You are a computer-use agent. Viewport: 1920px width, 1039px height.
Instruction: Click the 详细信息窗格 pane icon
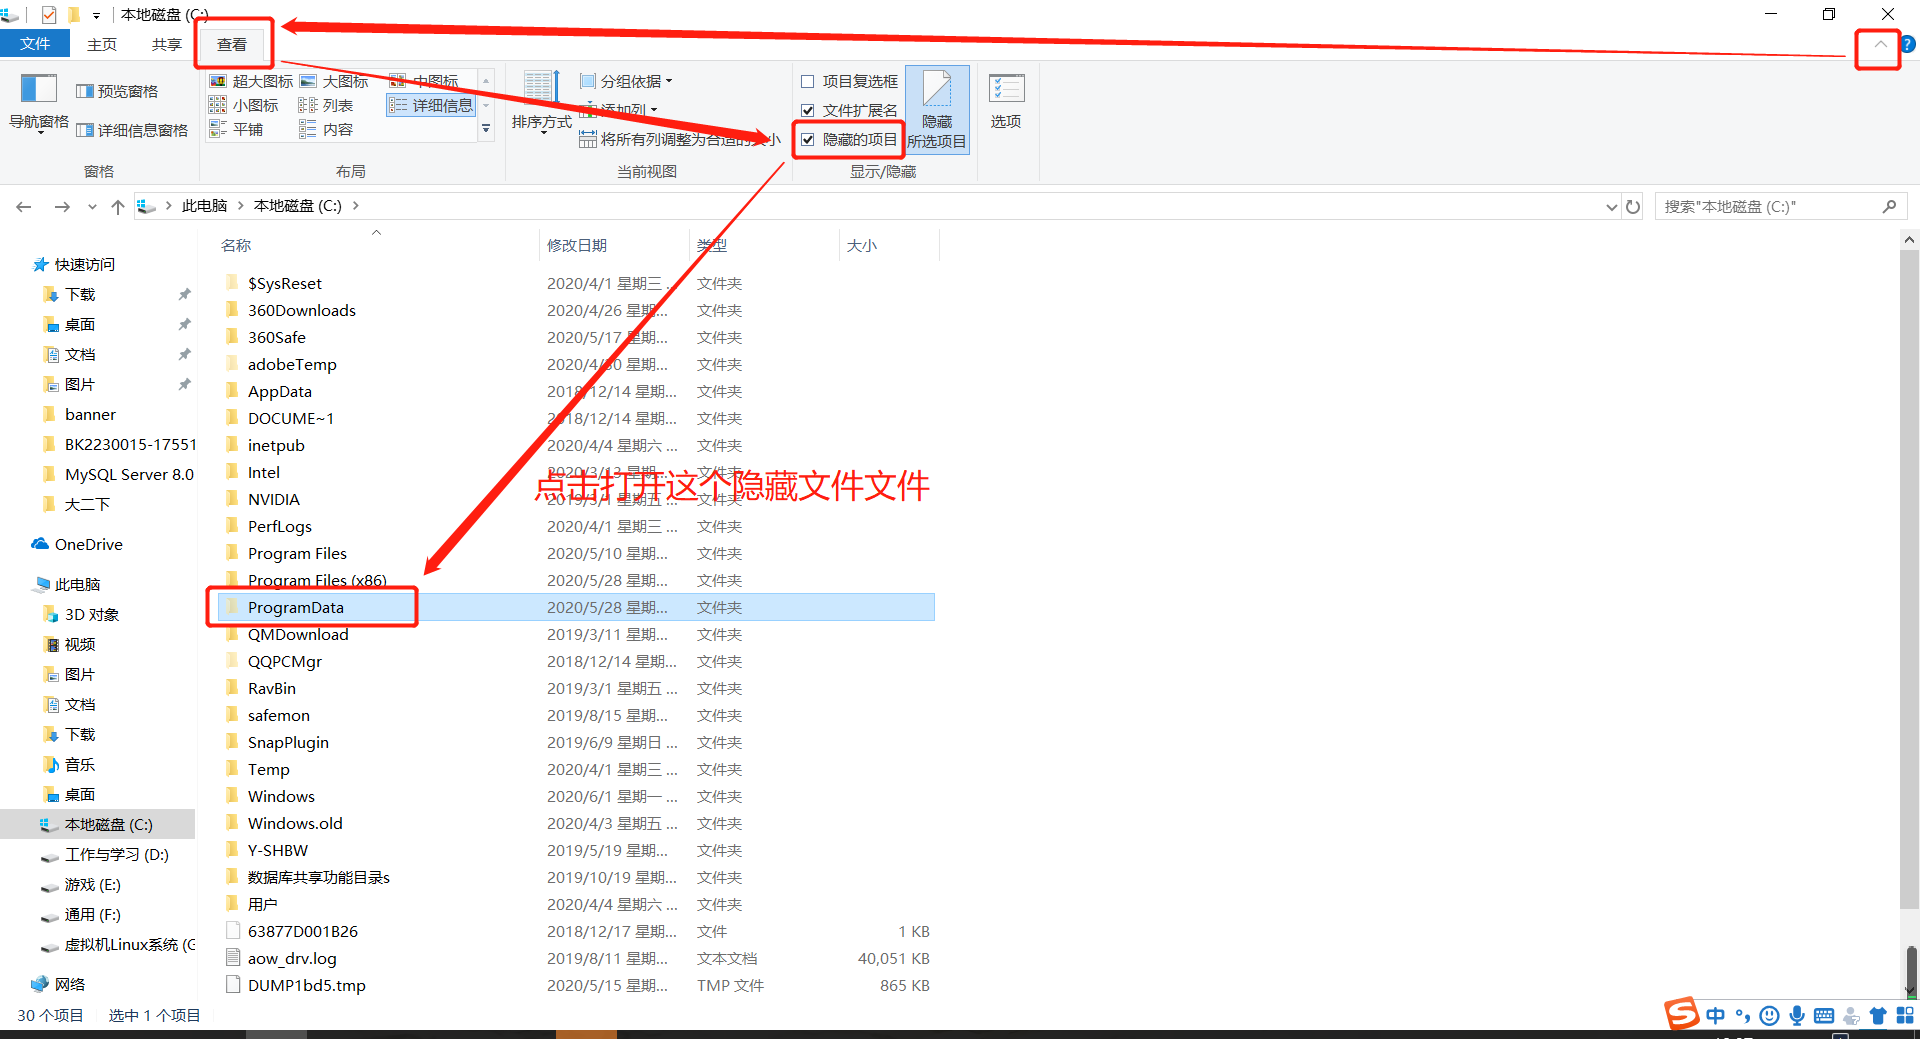[133, 129]
